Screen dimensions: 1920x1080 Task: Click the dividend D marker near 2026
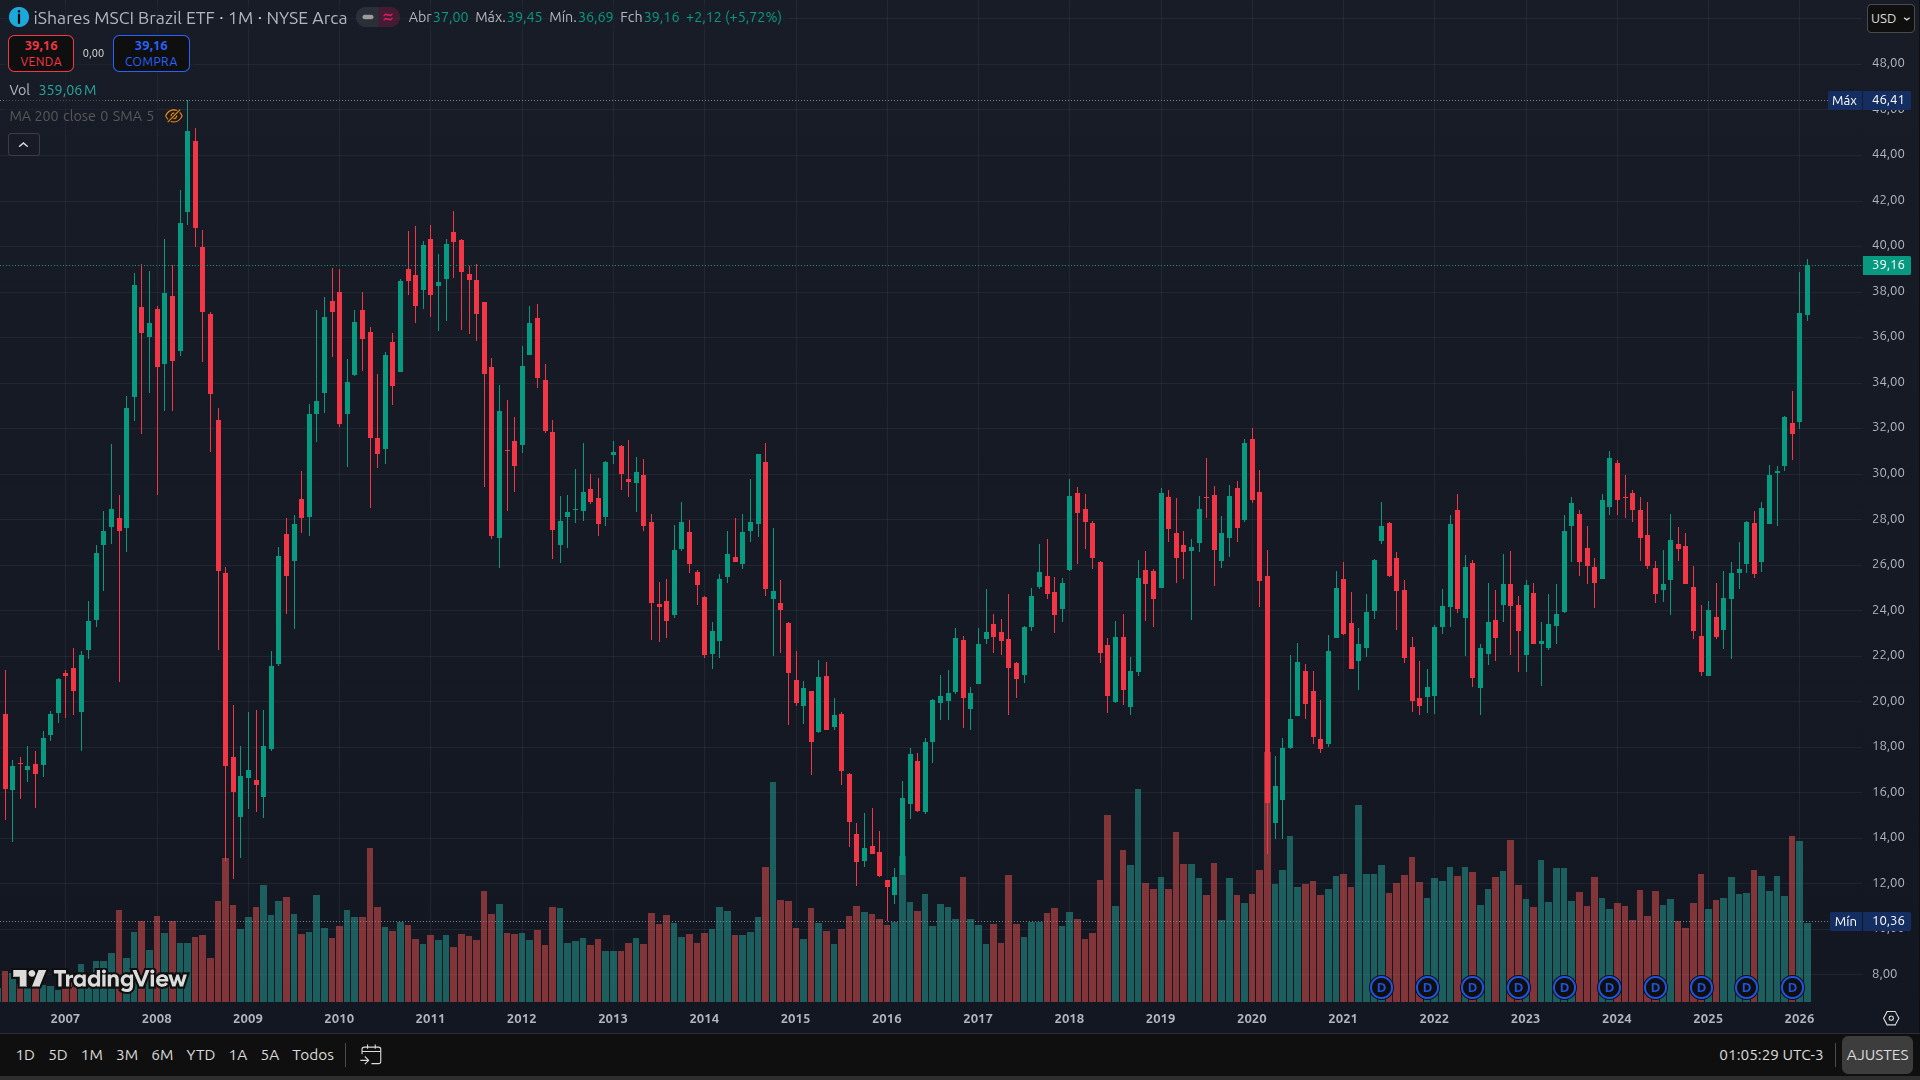1792,988
